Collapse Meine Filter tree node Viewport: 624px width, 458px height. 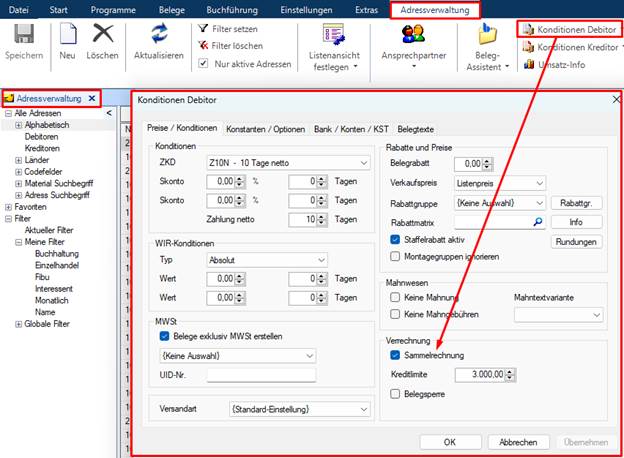tap(18, 242)
